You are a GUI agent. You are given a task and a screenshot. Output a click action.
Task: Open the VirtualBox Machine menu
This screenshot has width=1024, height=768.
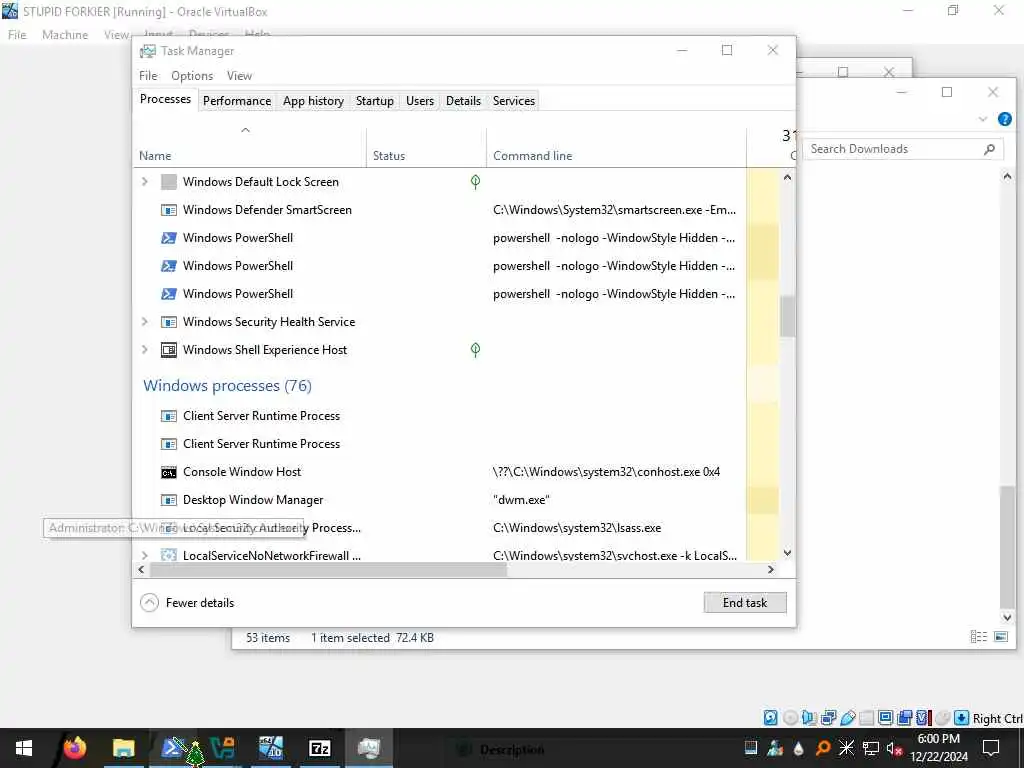click(x=65, y=35)
